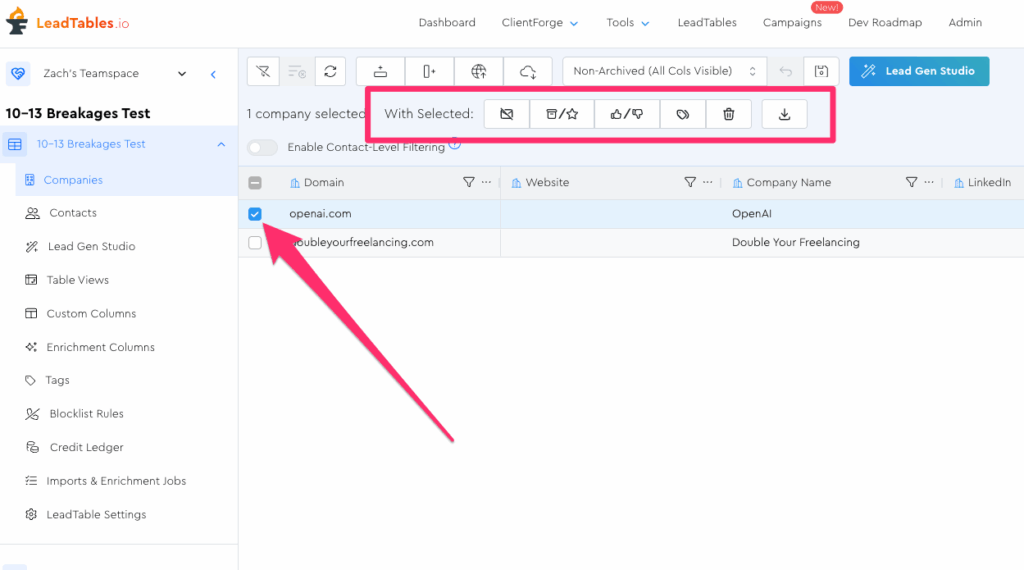
Task: Click the clear filters icon in toolbar
Action: [263, 71]
